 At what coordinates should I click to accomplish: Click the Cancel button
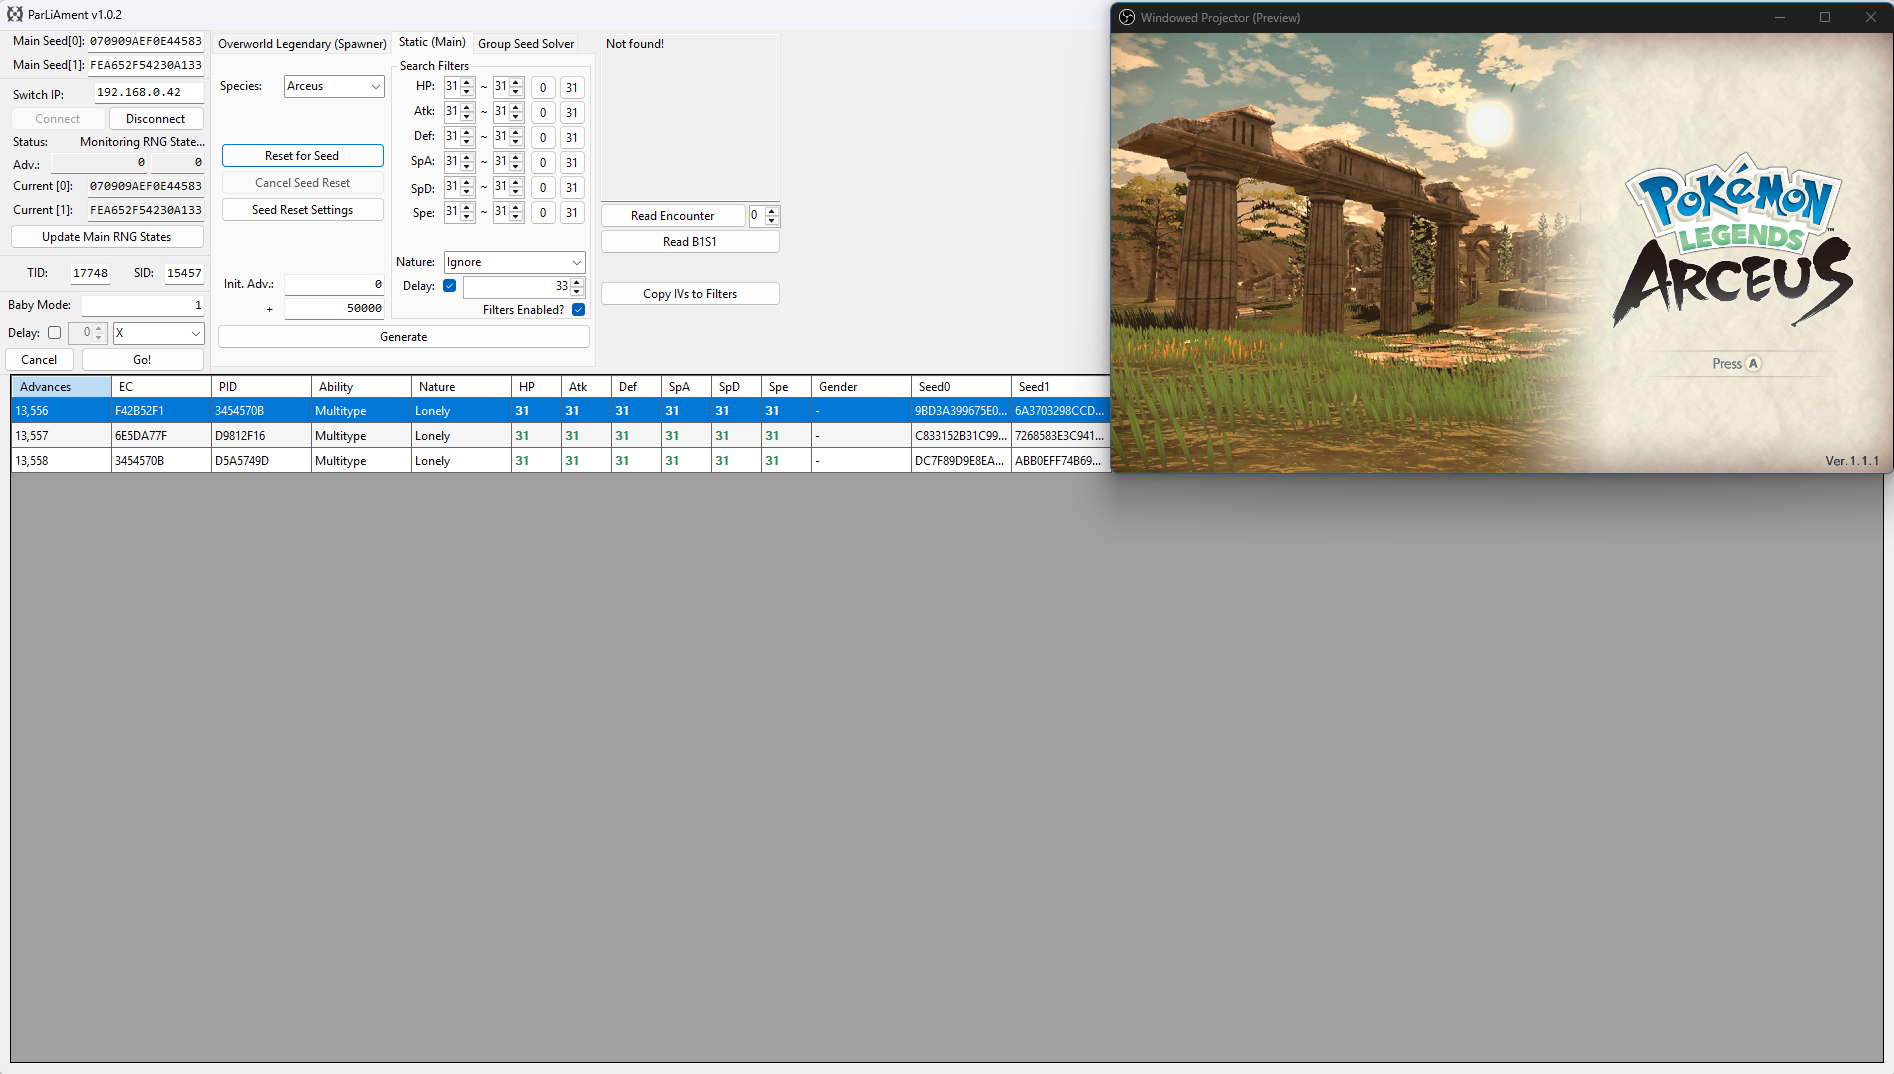pyautogui.click(x=39, y=360)
